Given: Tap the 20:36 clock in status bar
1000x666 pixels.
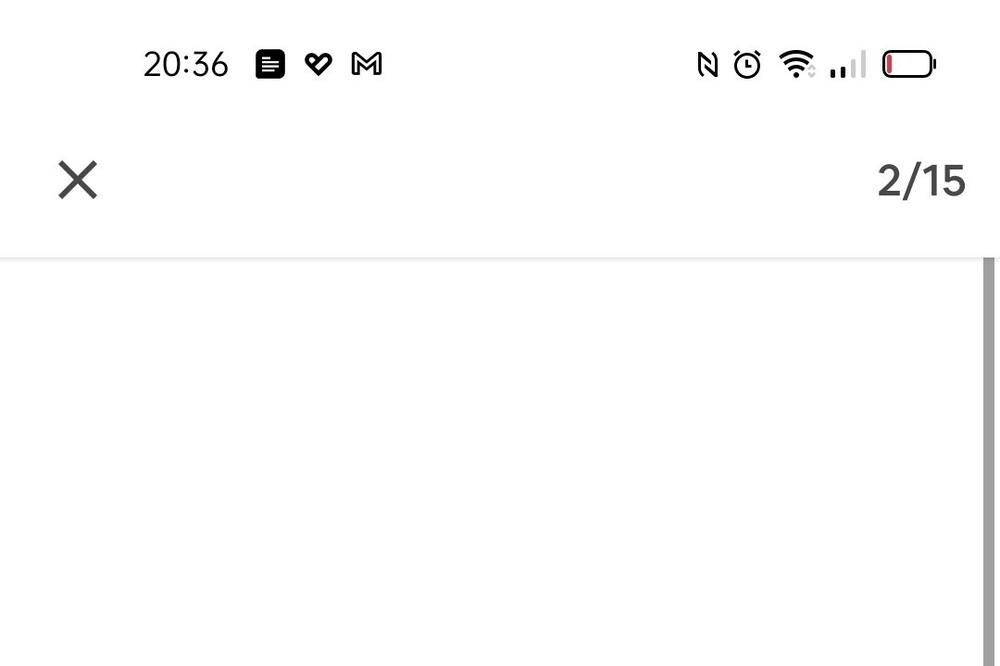Looking at the screenshot, I should (186, 65).
